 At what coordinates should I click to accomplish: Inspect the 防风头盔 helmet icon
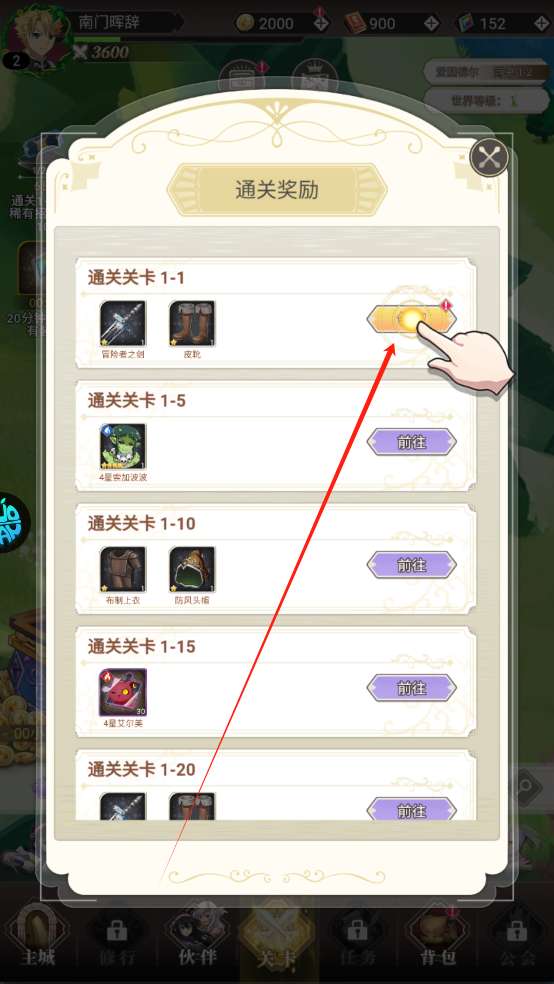point(192,570)
